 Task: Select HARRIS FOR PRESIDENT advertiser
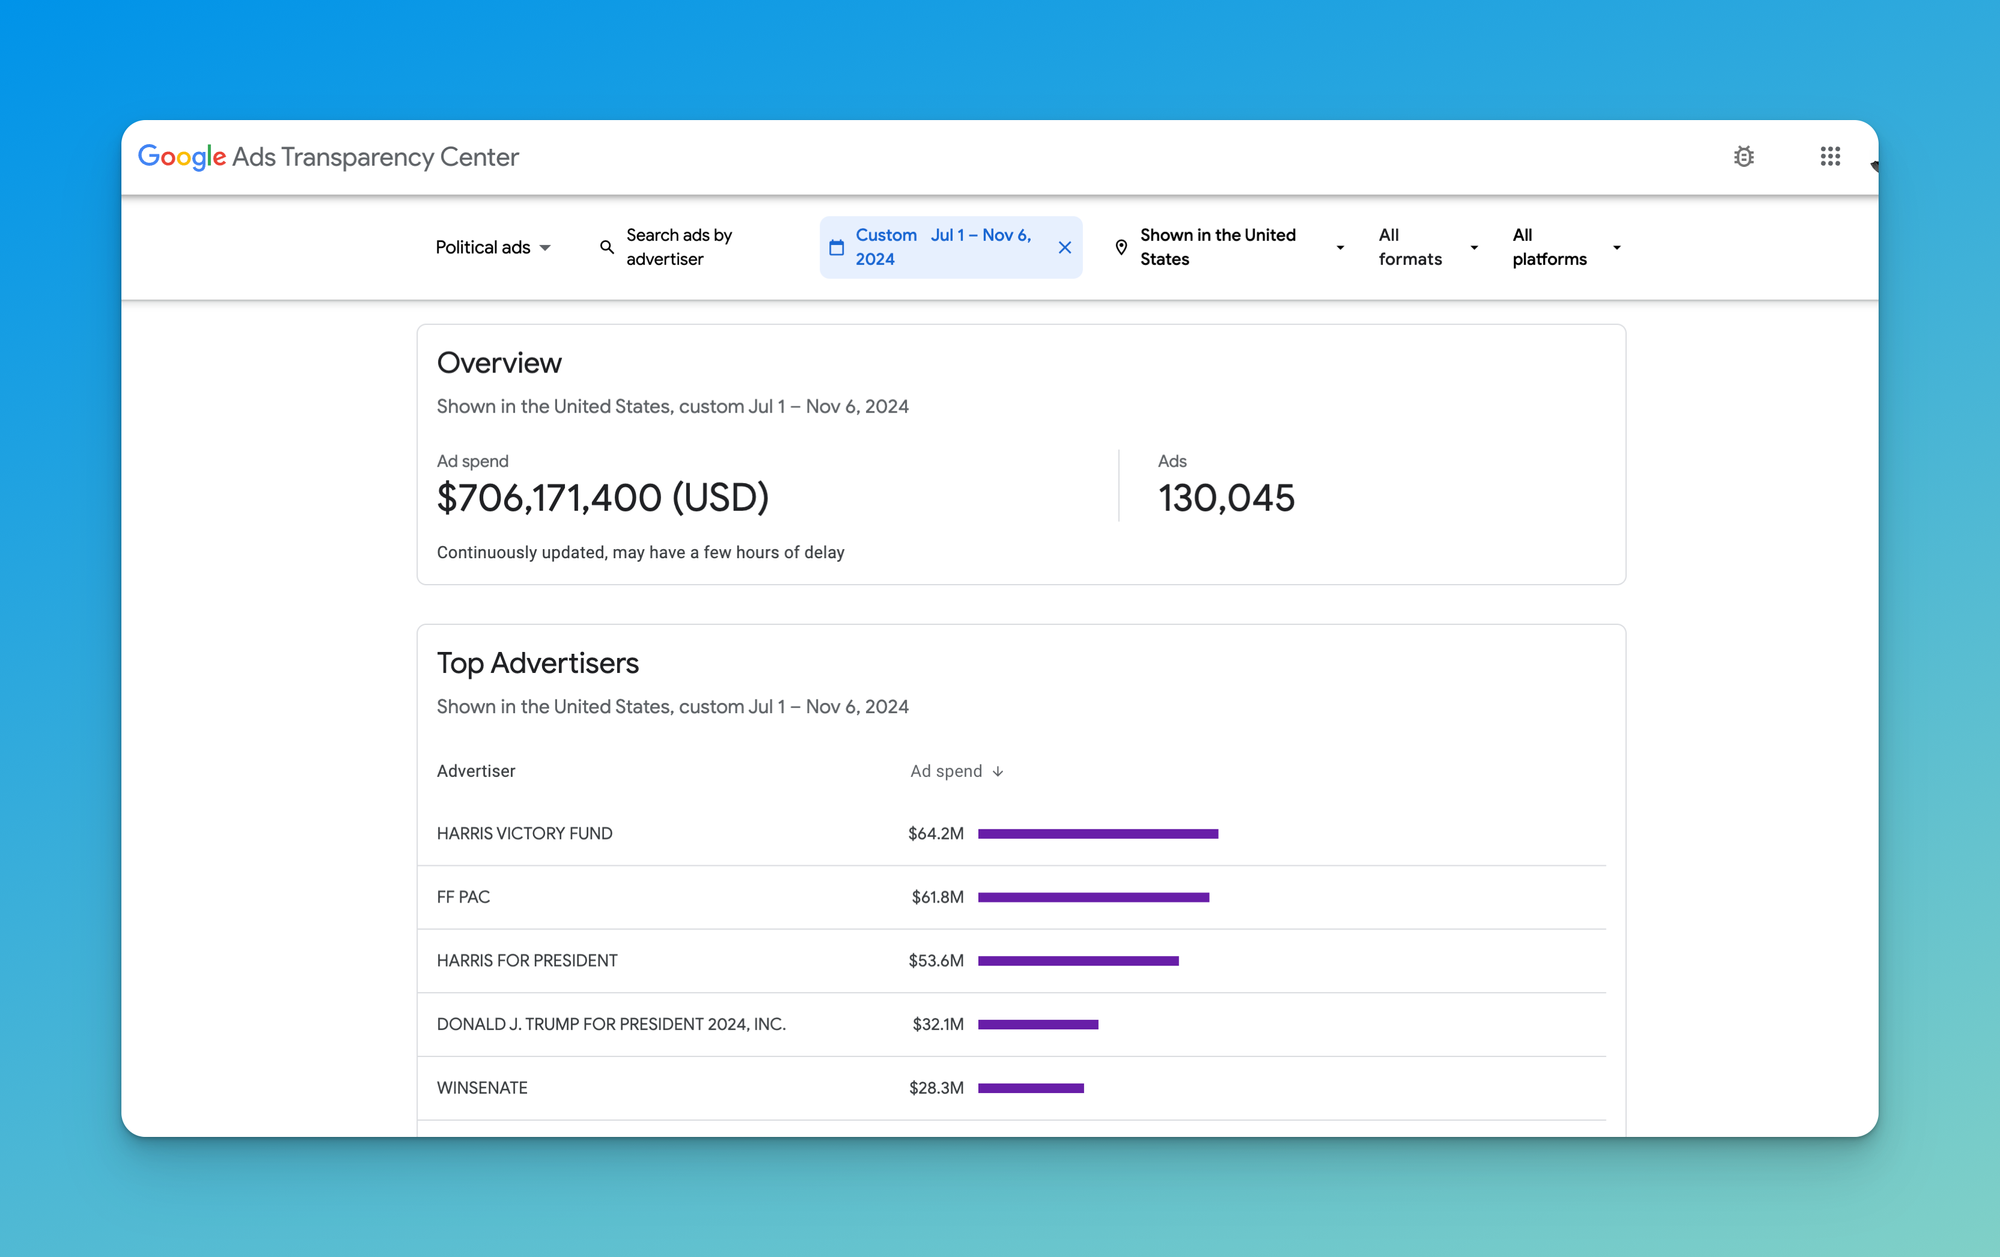(x=527, y=960)
